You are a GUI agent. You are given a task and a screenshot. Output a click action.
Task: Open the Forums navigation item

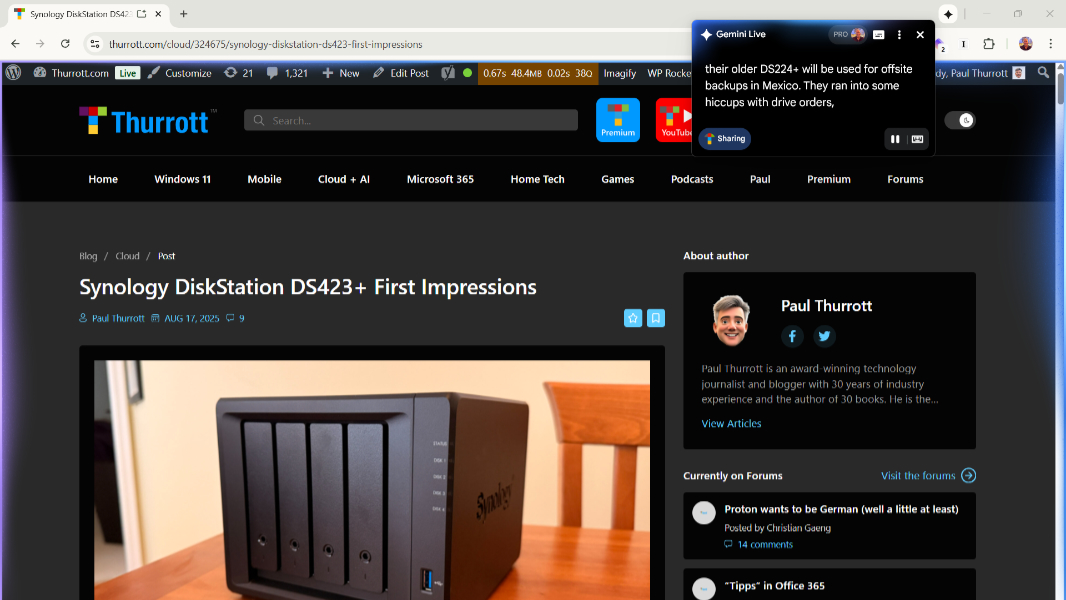click(905, 179)
